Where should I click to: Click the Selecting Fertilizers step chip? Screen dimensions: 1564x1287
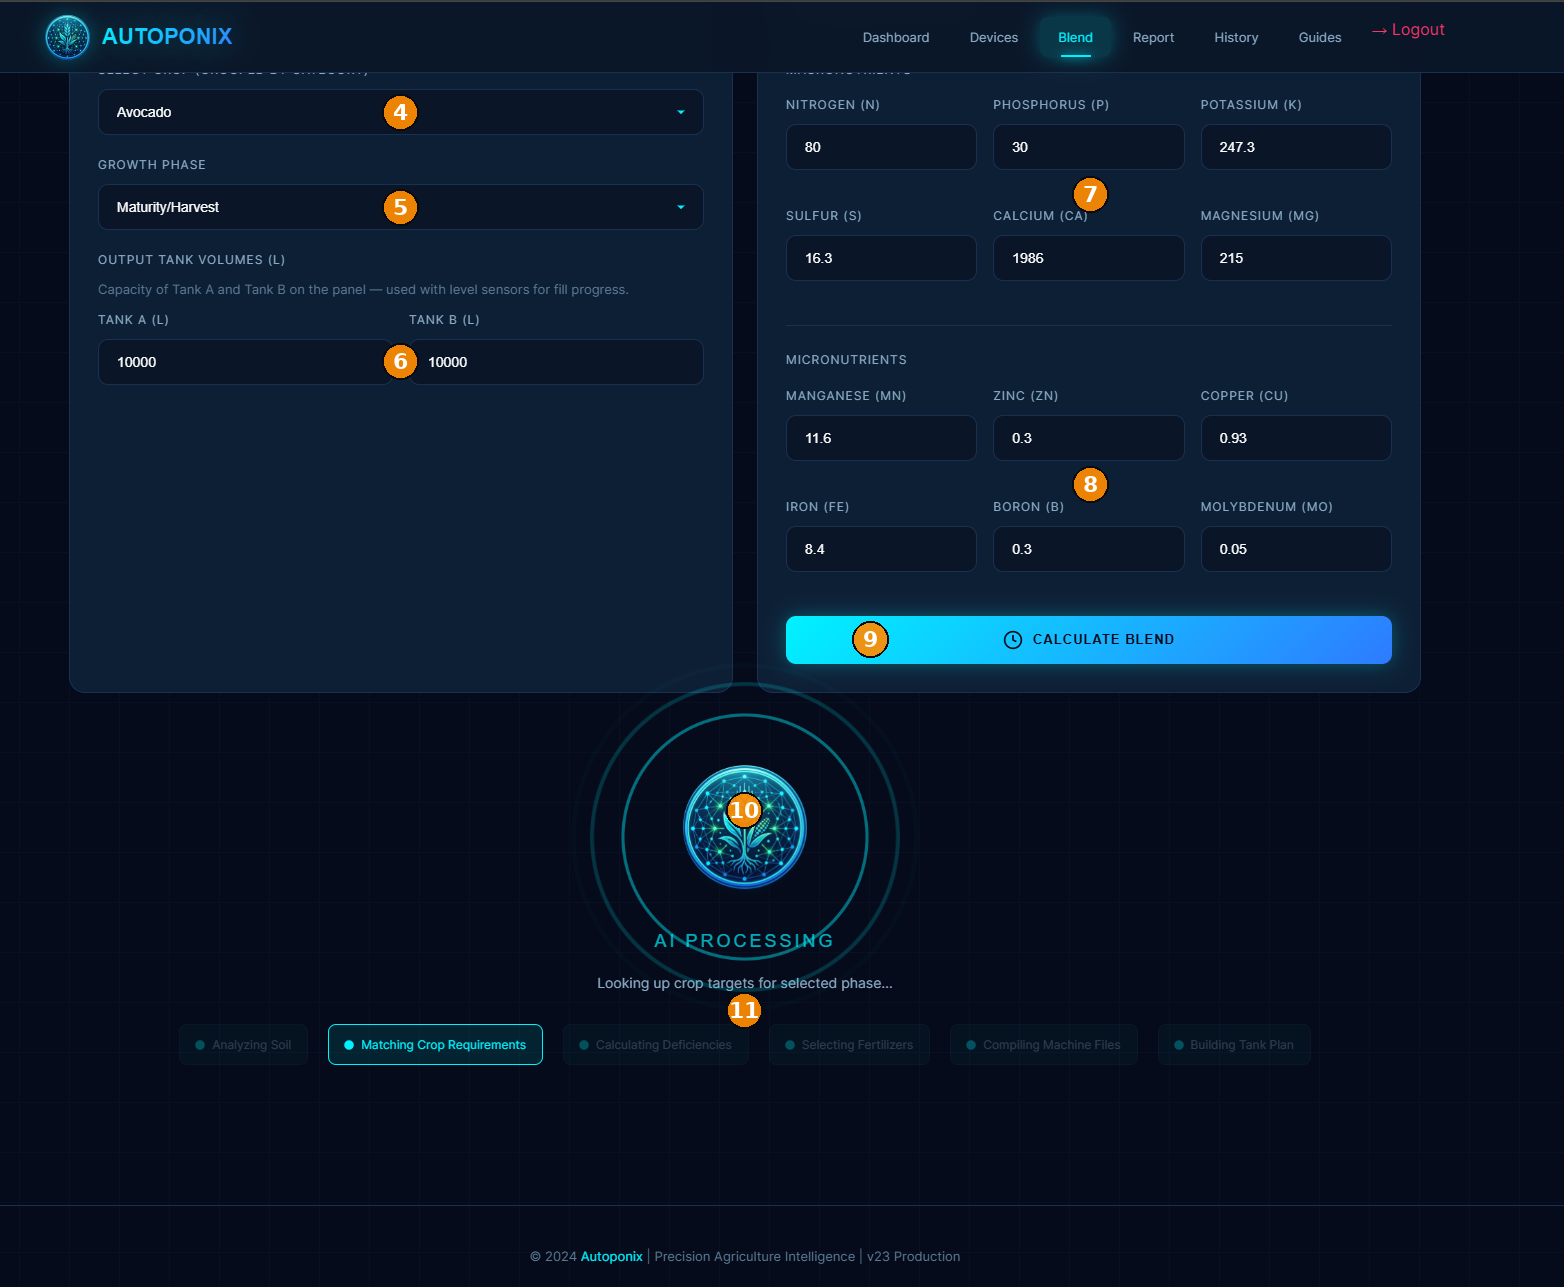tap(849, 1045)
